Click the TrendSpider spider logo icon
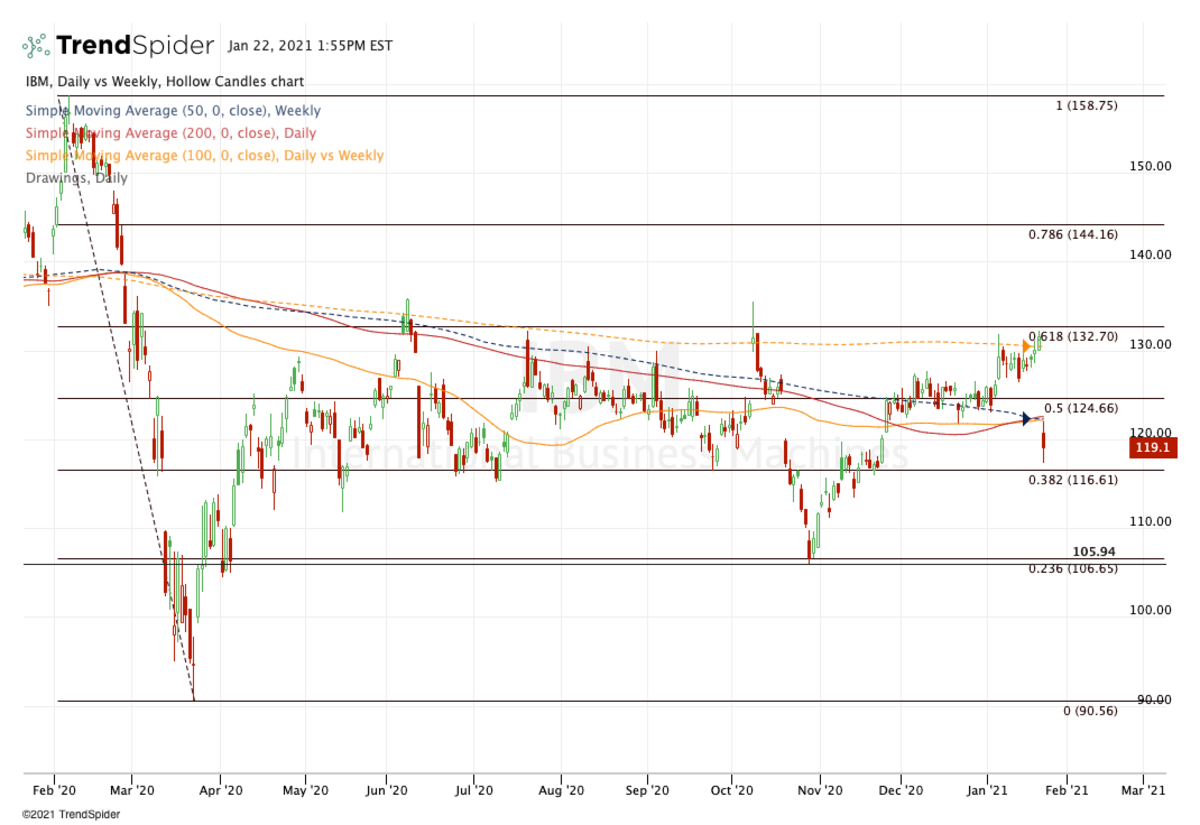 35,46
